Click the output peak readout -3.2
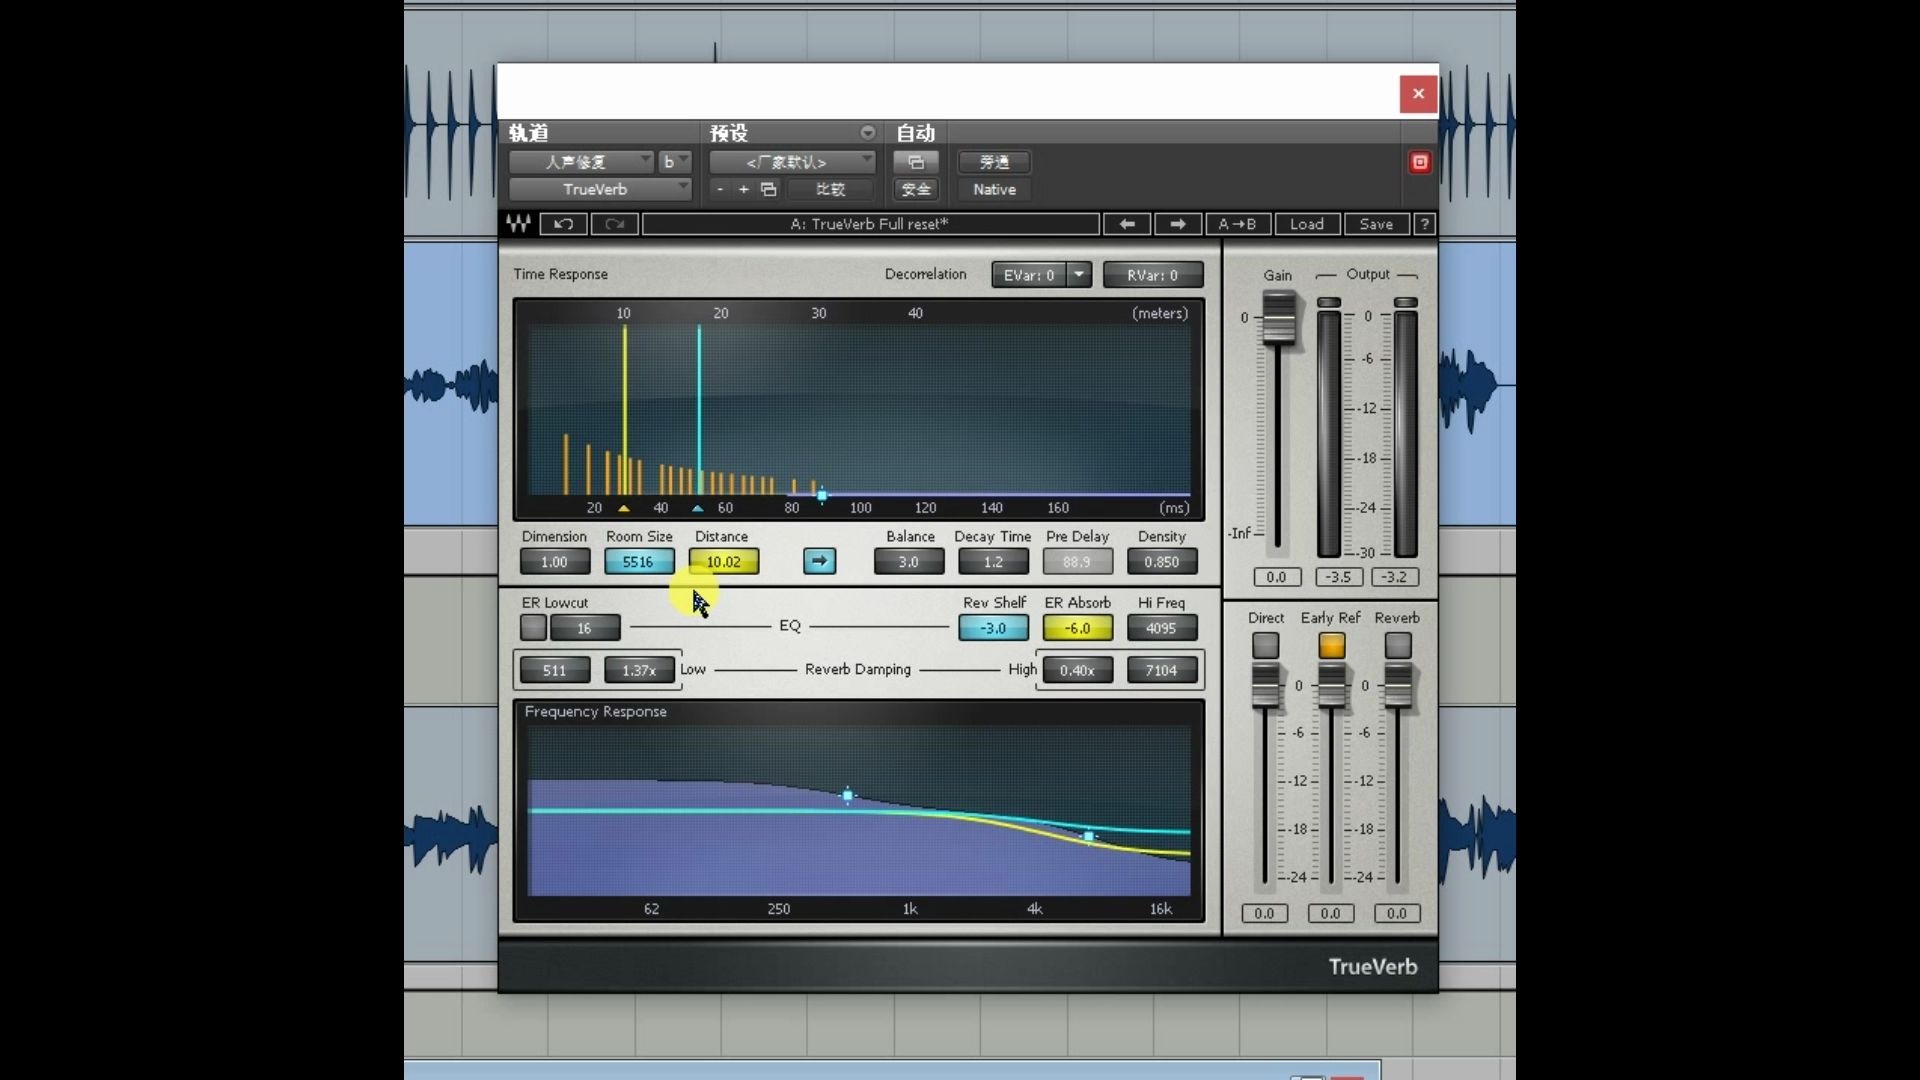1920x1080 pixels. (x=1395, y=577)
